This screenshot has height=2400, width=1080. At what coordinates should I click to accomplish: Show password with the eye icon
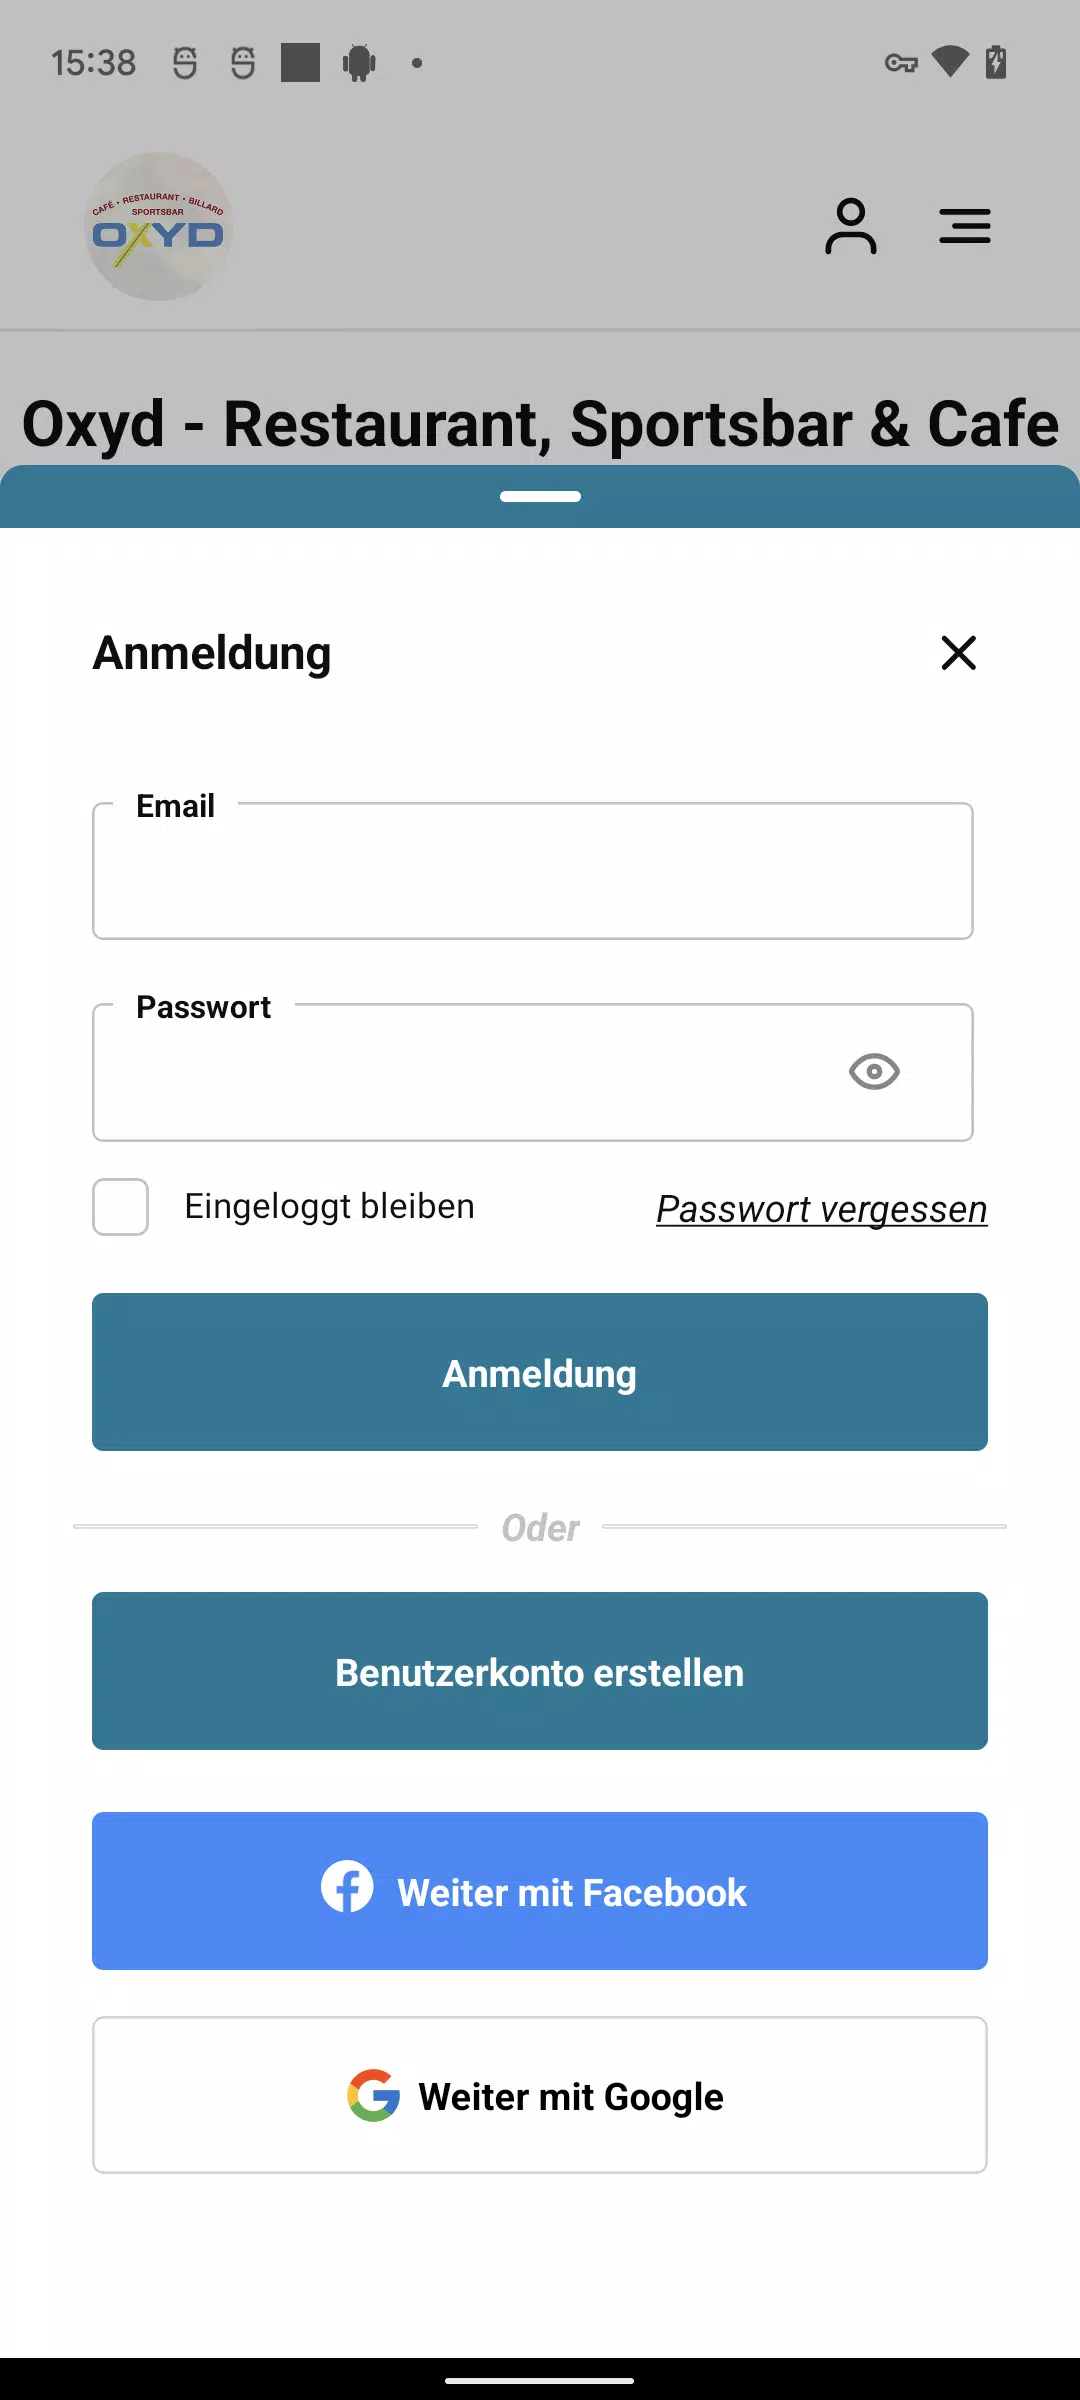(x=874, y=1072)
